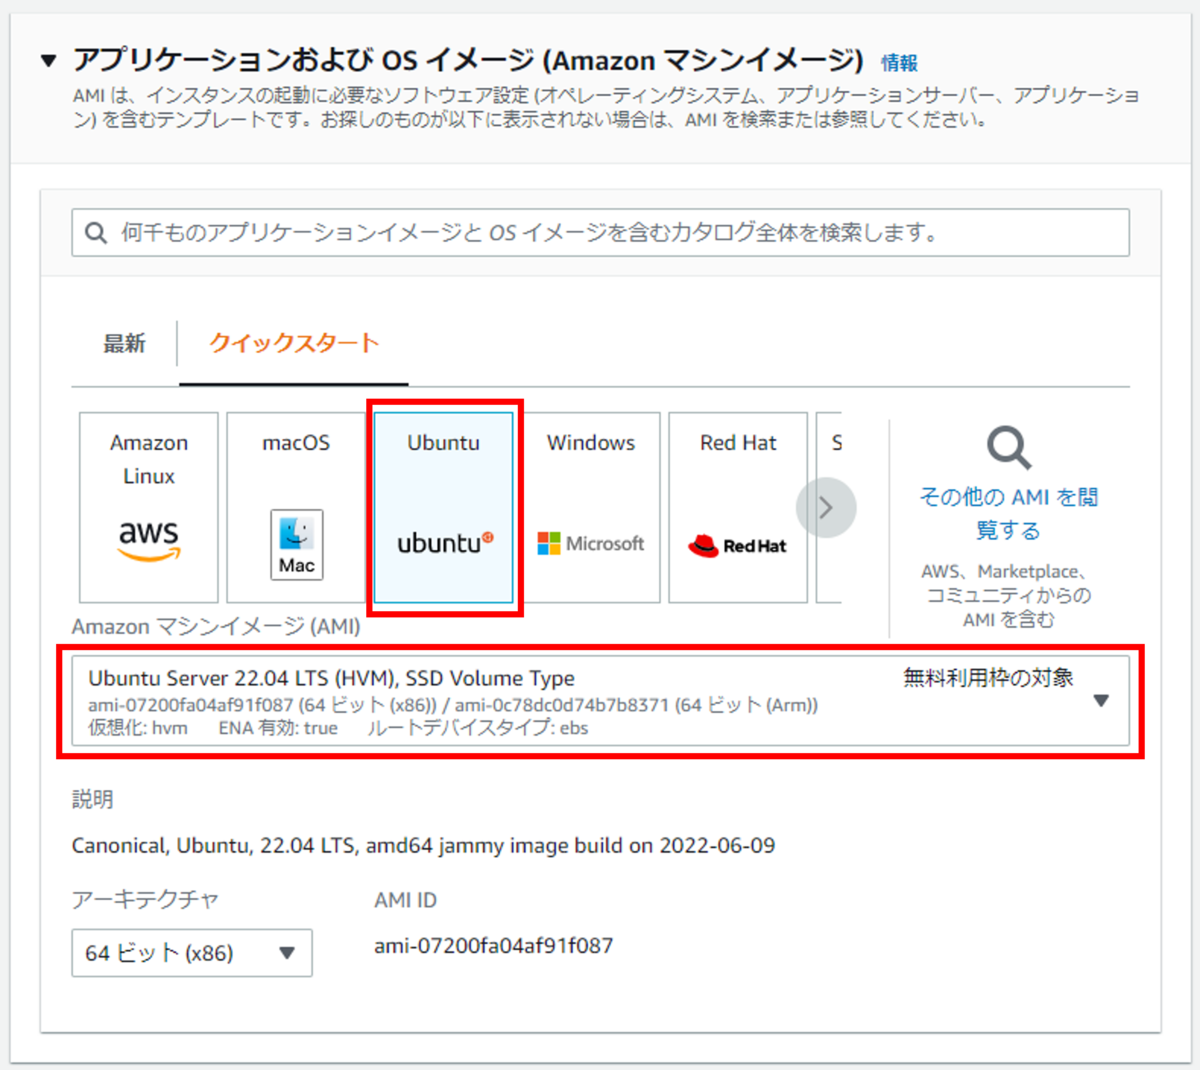Click the '情報' info link

[x=899, y=63]
